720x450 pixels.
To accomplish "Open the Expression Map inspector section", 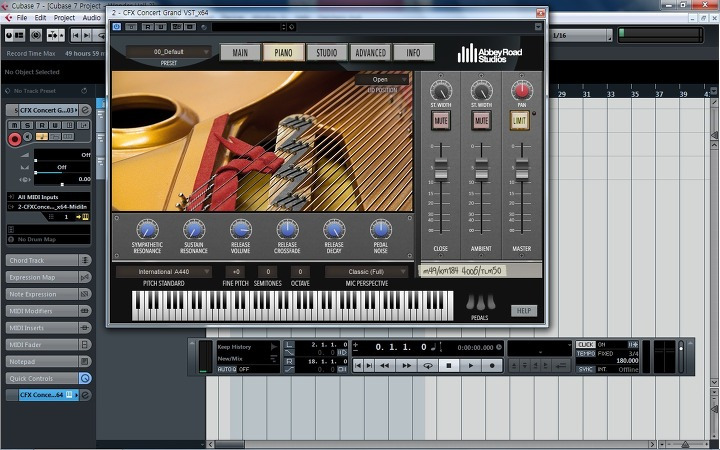I will 48,277.
